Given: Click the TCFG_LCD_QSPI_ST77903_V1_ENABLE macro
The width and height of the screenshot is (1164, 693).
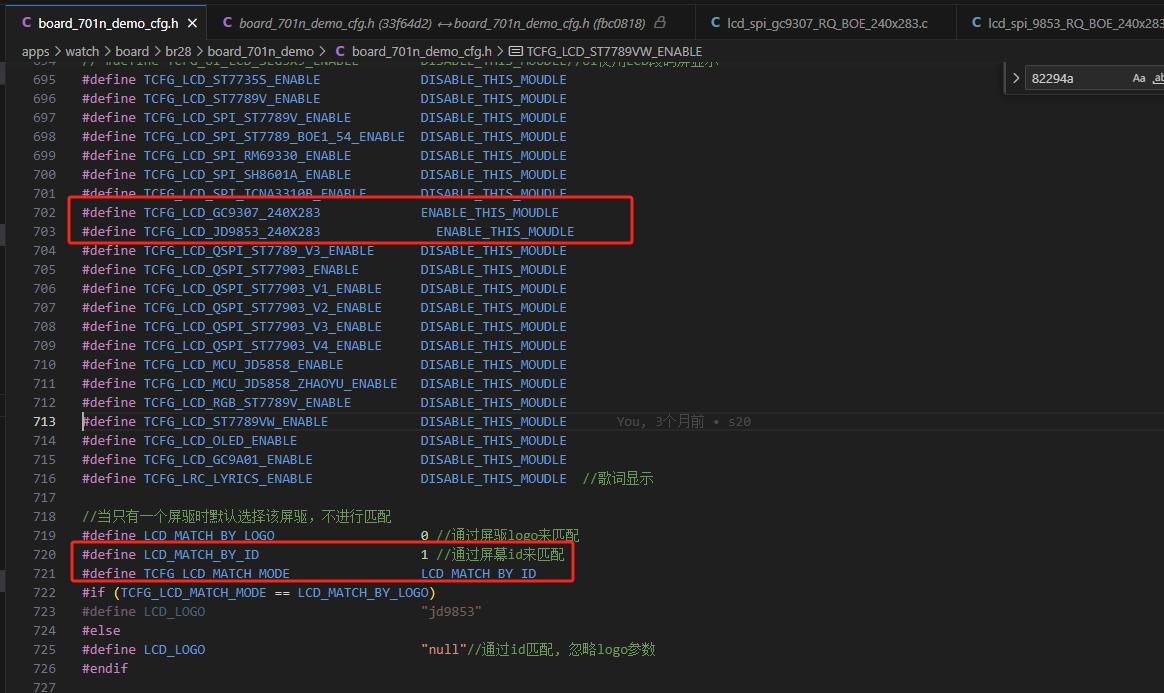Looking at the screenshot, I should coord(263,289).
